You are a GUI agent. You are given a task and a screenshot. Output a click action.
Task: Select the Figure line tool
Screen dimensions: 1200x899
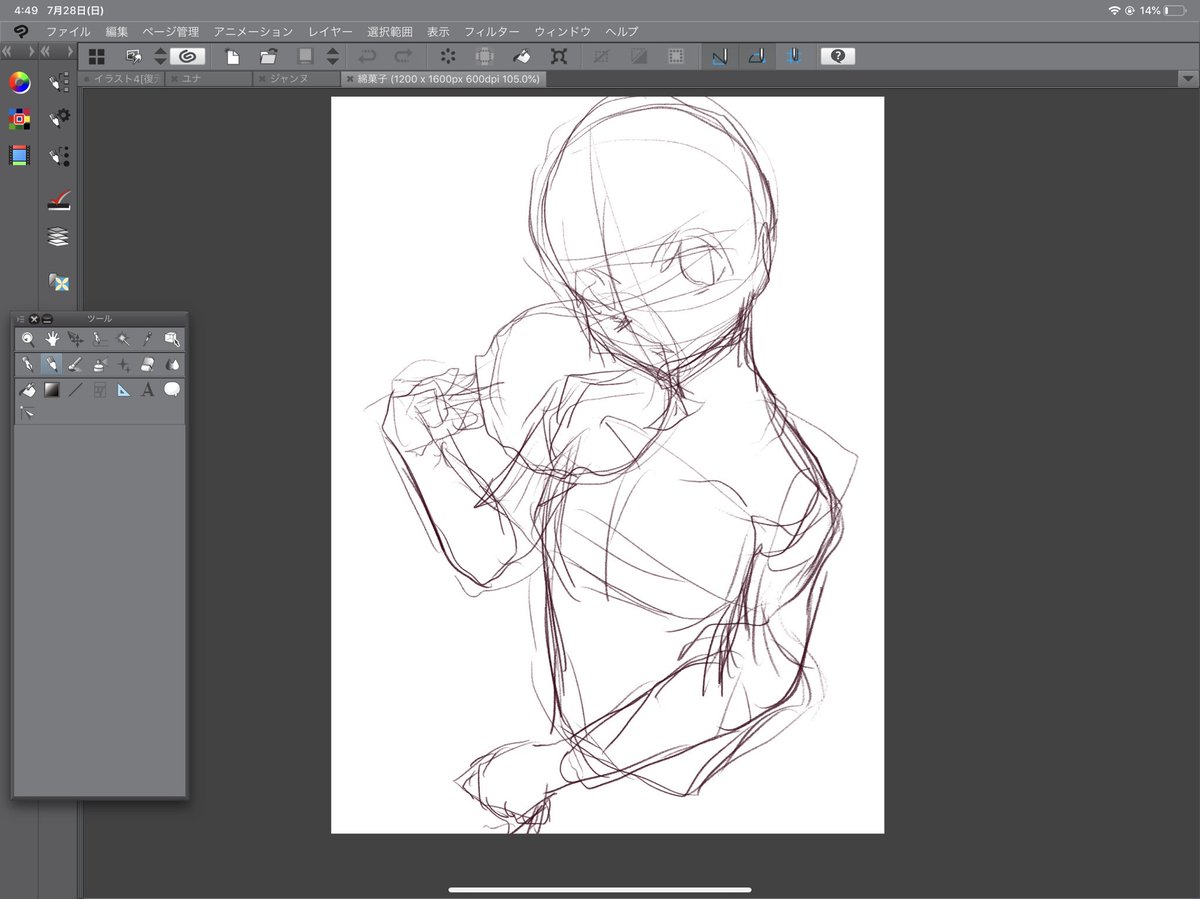[x=75, y=390]
